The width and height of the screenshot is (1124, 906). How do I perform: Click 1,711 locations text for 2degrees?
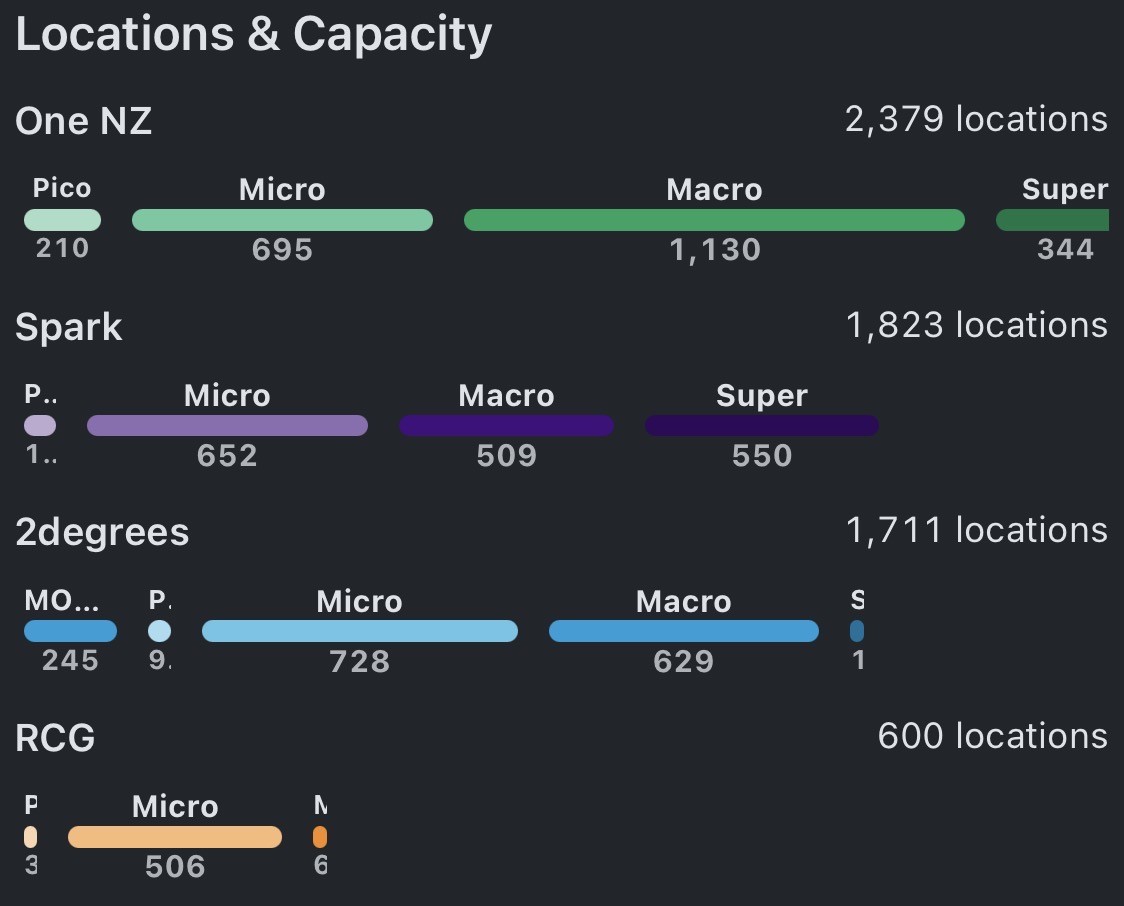click(x=976, y=530)
